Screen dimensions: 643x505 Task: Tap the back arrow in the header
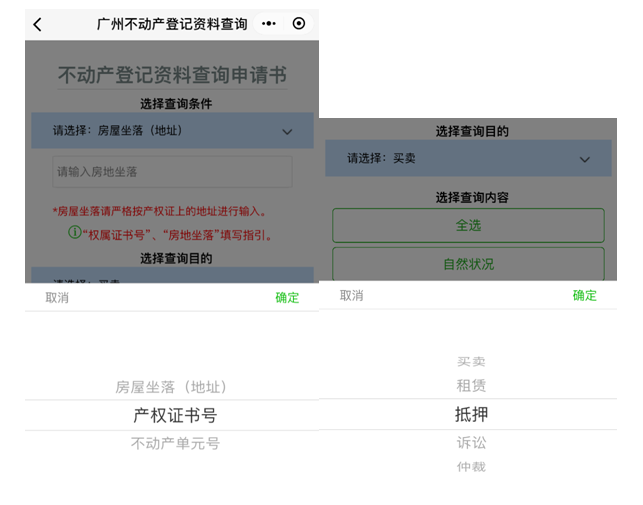point(38,24)
